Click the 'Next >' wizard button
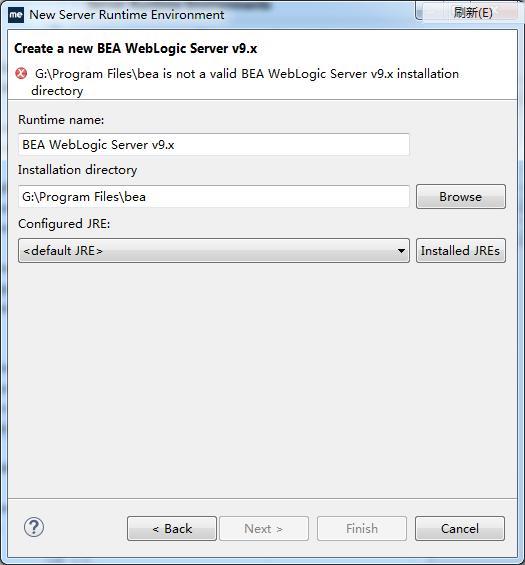The height and width of the screenshot is (565, 525). click(264, 529)
